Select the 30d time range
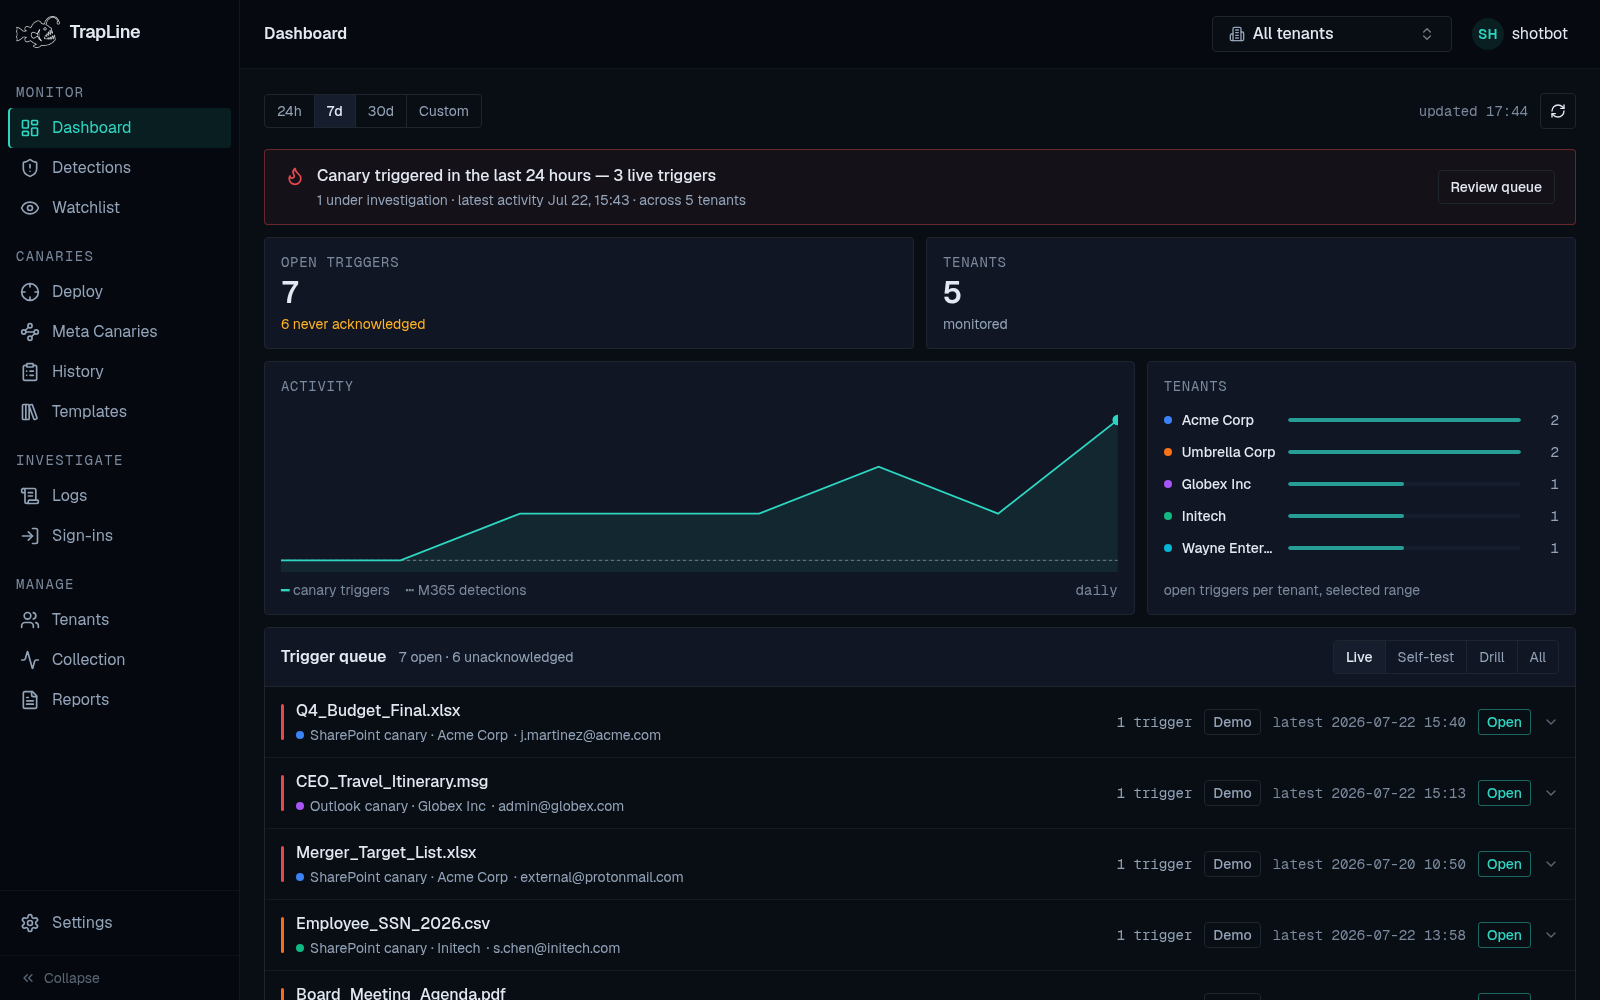Image resolution: width=1600 pixels, height=1000 pixels. point(381,111)
